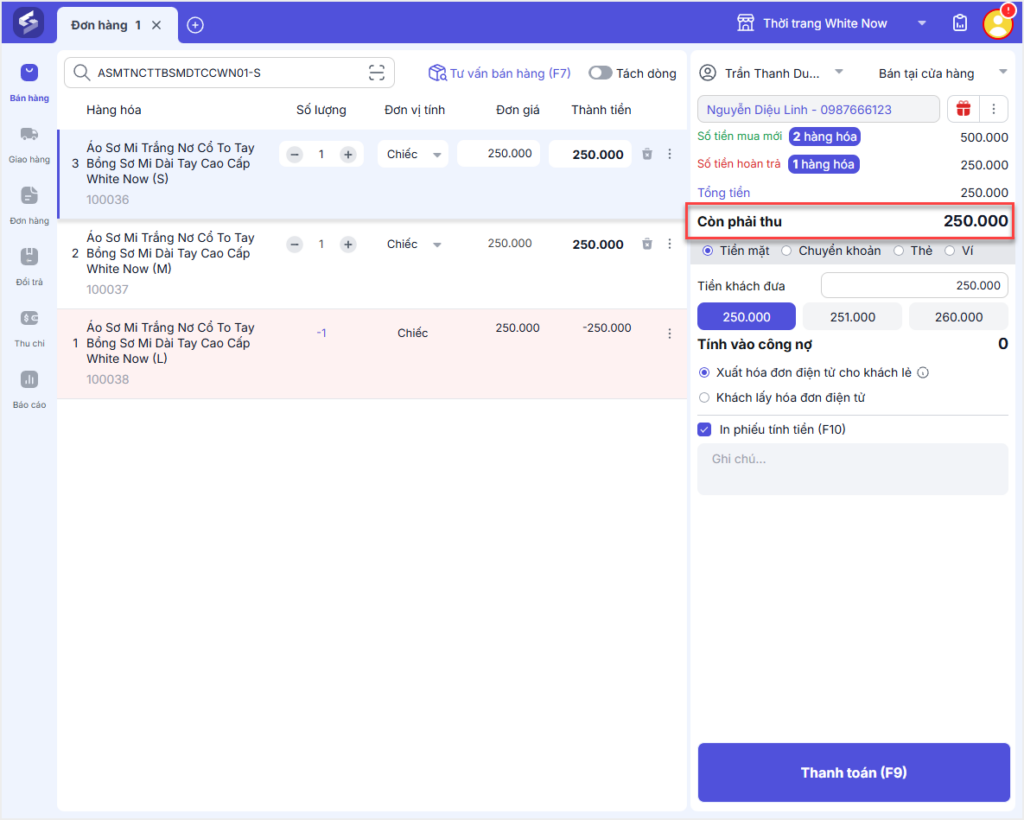Viewport: 1024px width, 820px height.
Task: Click info icon next to khách lẻ
Action: click(923, 373)
